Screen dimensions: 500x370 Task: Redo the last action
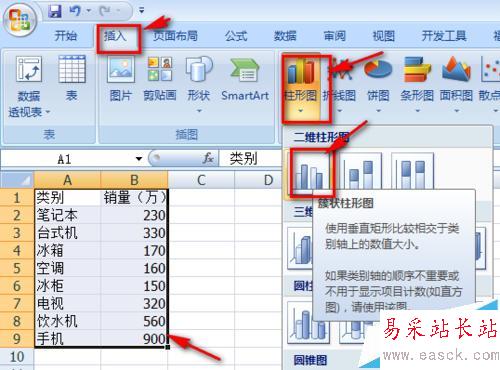(105, 11)
